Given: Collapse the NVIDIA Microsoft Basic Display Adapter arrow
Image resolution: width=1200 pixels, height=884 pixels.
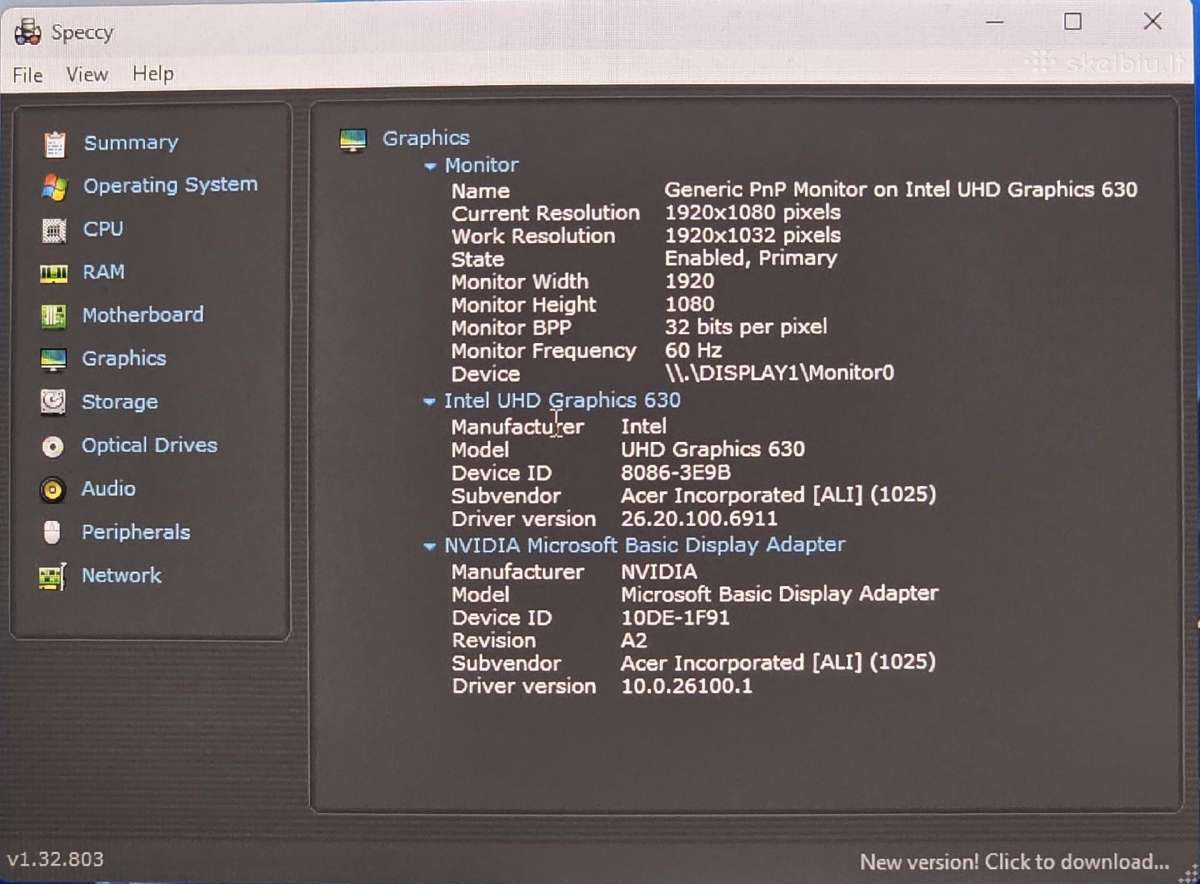Looking at the screenshot, I should (x=430, y=547).
